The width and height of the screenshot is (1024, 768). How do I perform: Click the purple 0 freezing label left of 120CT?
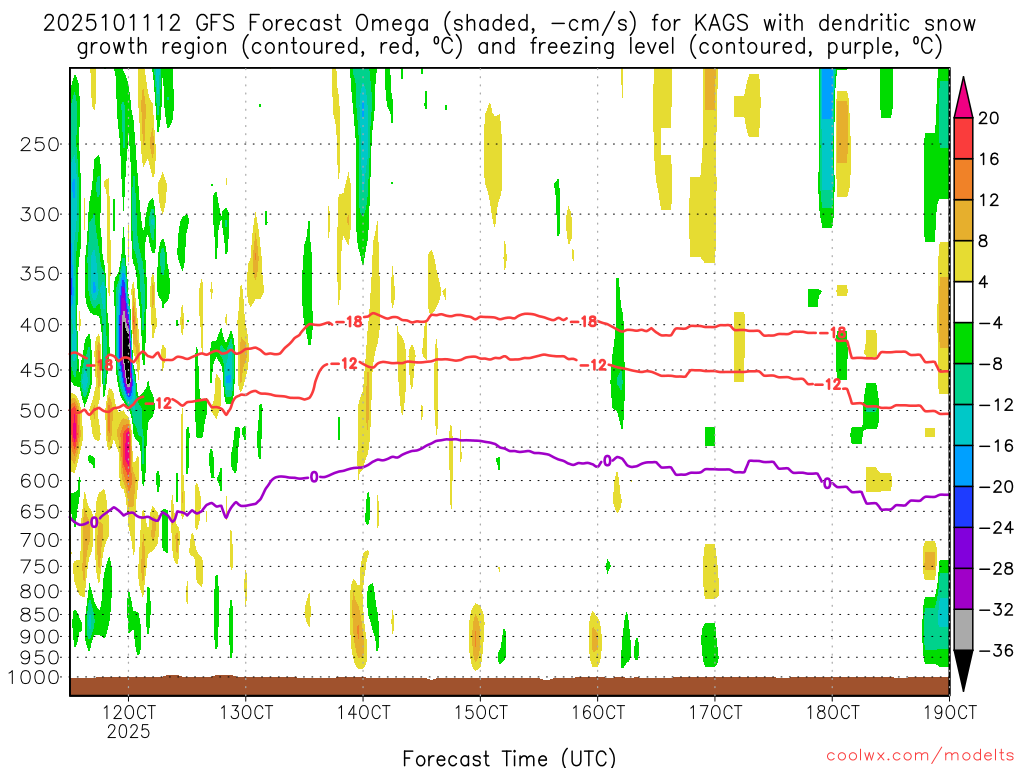point(94,522)
